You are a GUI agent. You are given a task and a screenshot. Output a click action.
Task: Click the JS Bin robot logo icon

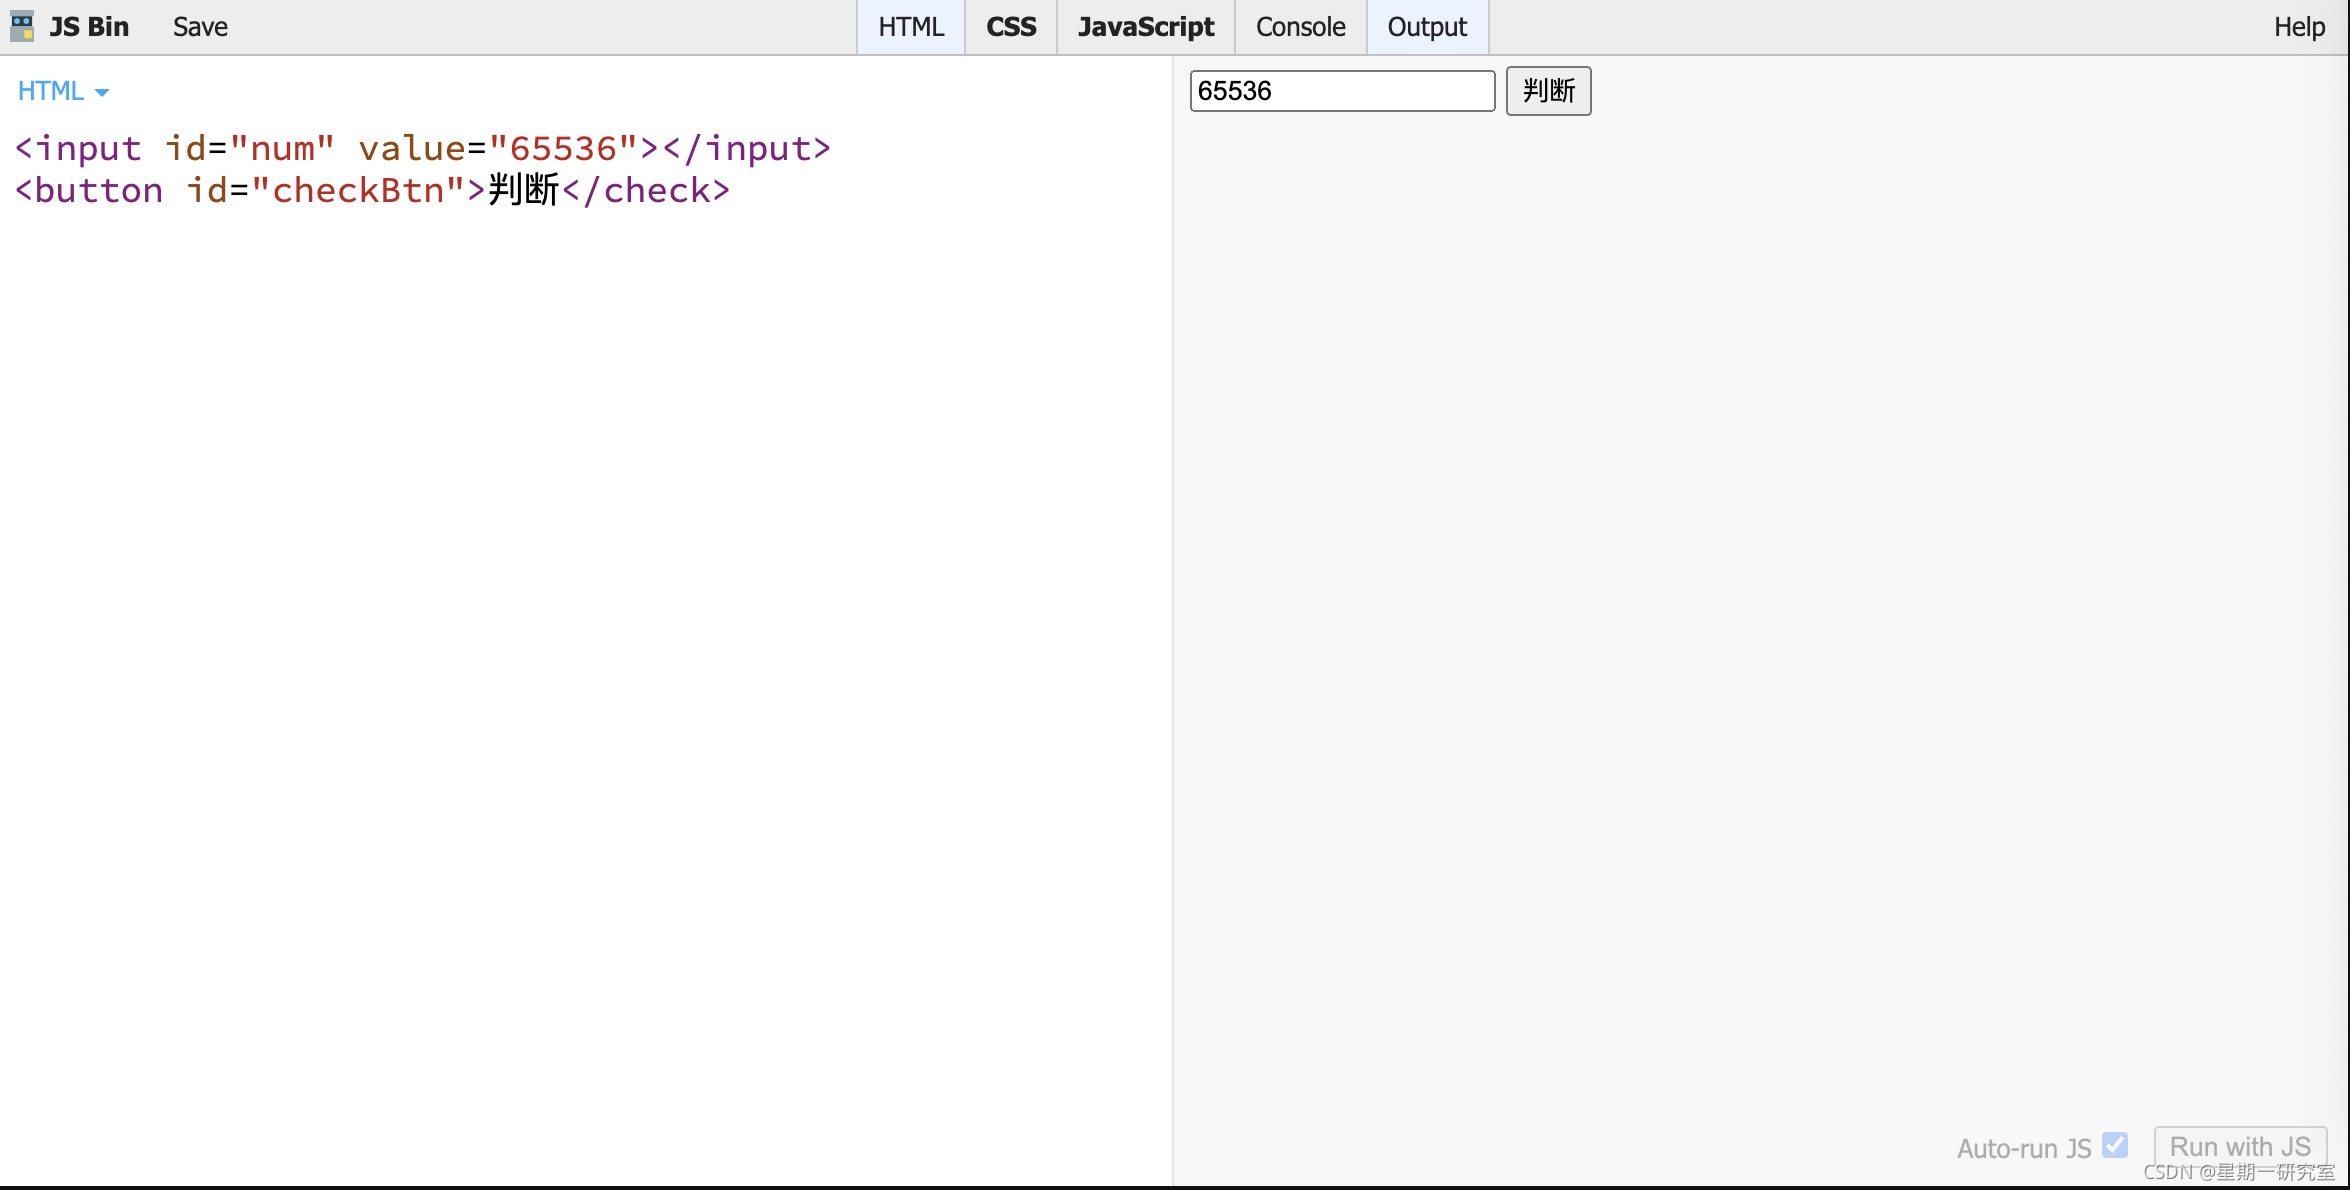click(x=22, y=26)
